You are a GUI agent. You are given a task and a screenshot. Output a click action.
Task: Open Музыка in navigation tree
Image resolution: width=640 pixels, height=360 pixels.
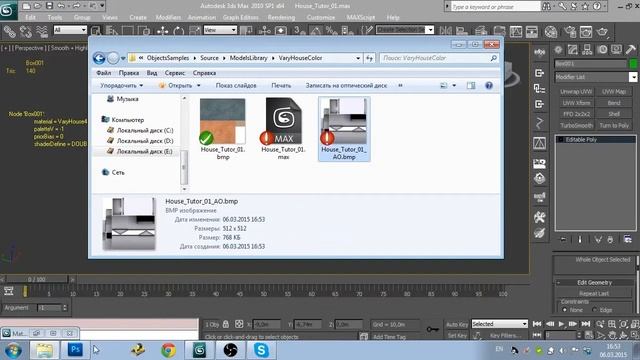click(123, 99)
